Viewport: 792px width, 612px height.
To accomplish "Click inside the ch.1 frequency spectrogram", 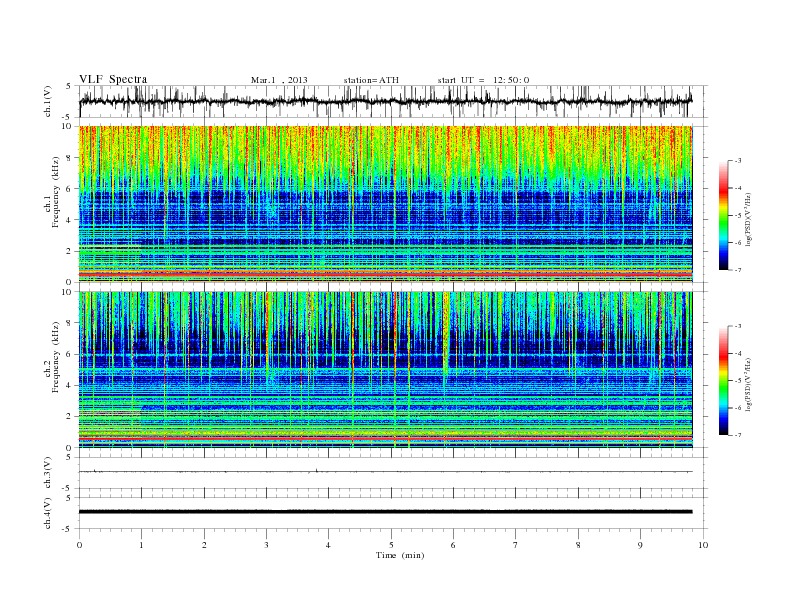I will tap(385, 204).
